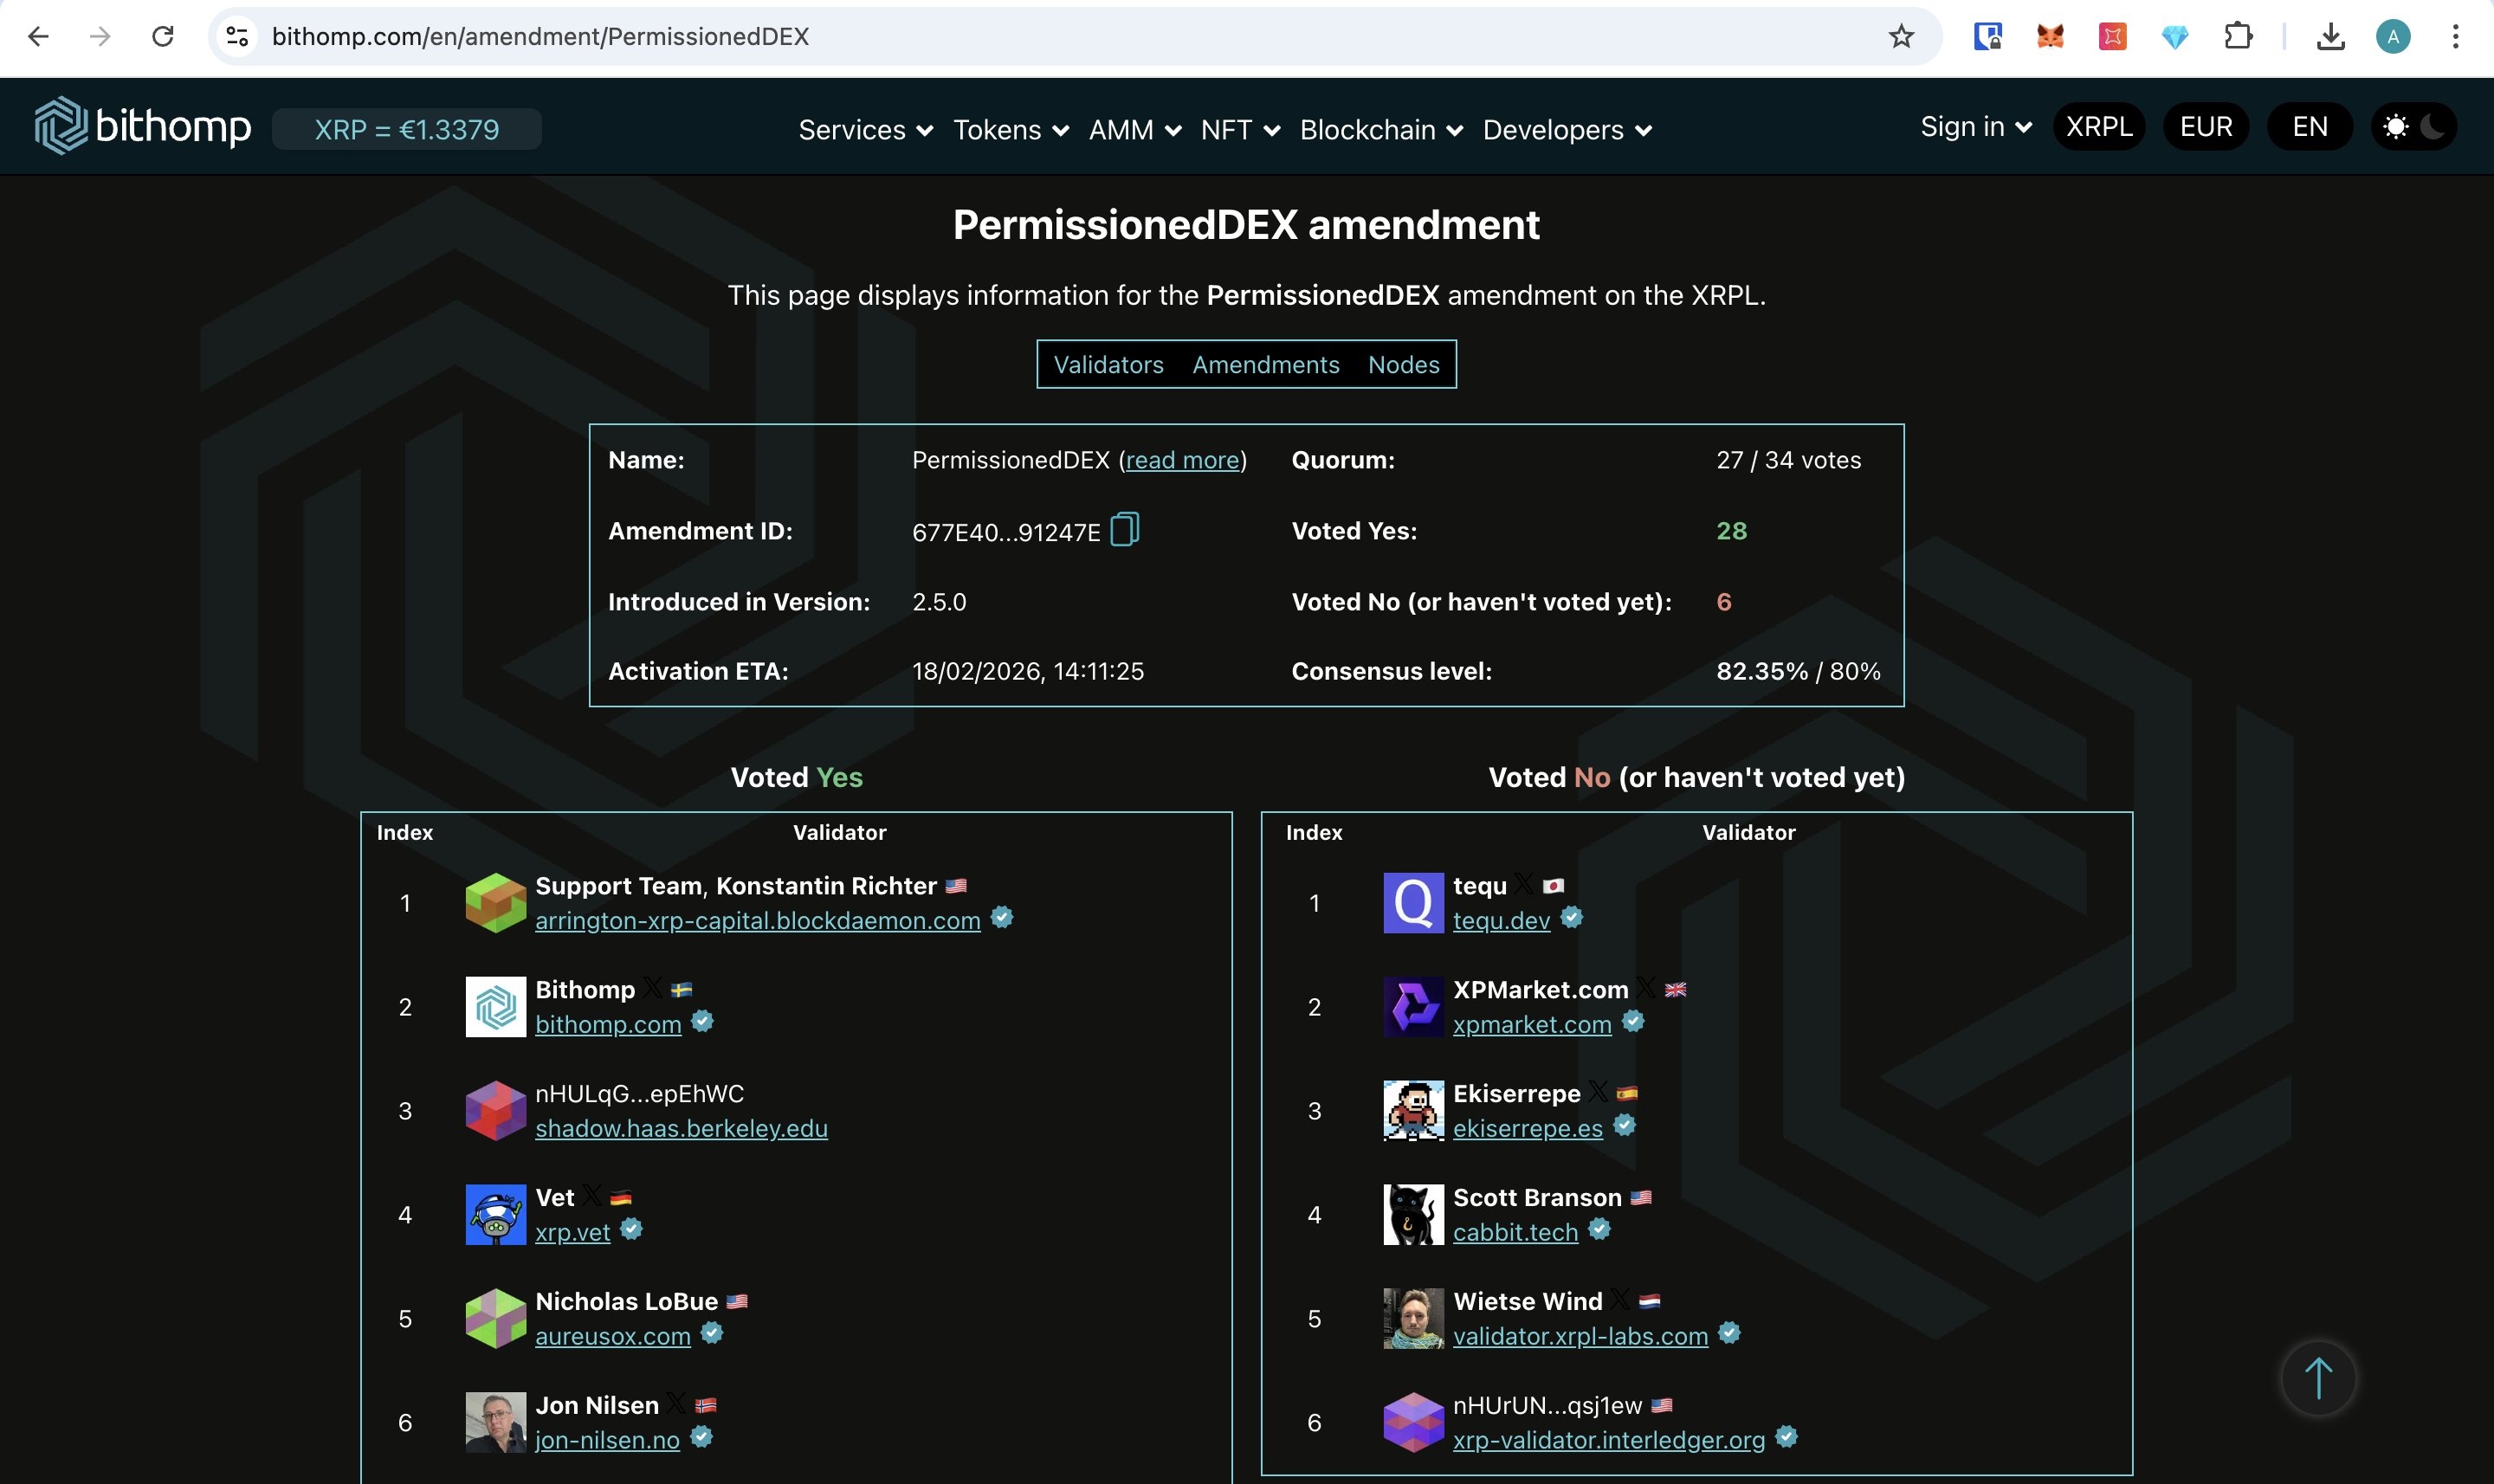Toggle the XRPL network selector
Screen dimensions: 2494x1484
click(x=2098, y=127)
